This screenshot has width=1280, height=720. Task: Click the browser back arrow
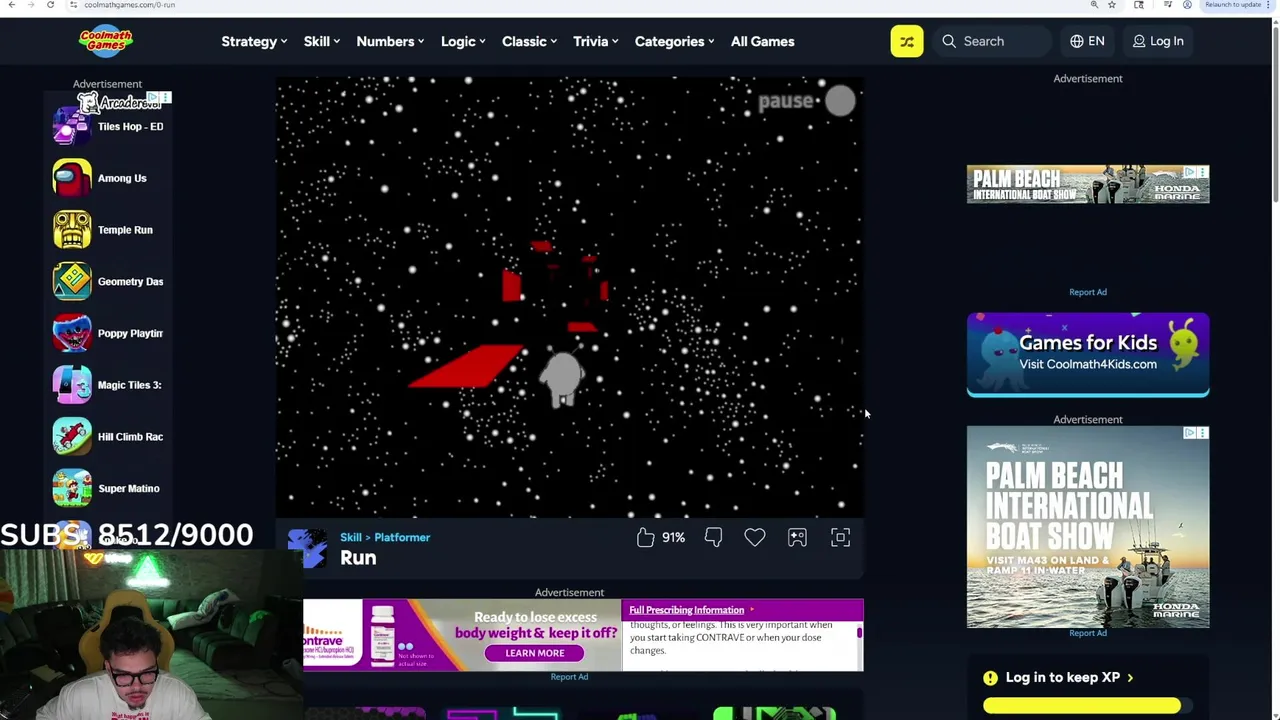11,5
